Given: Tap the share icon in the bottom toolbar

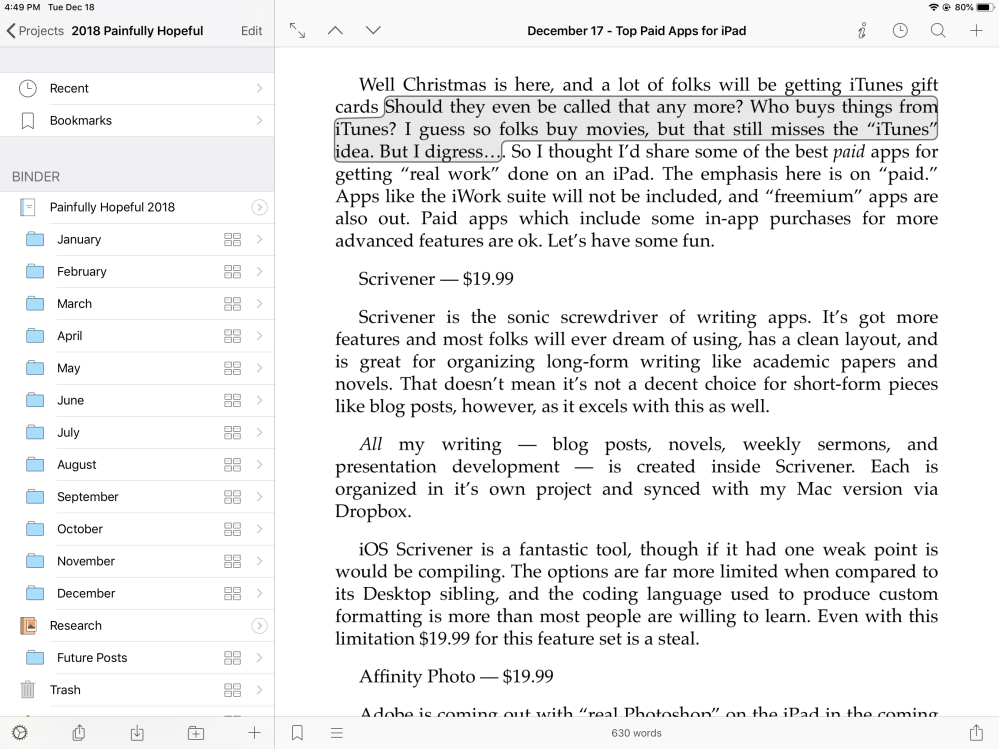Looking at the screenshot, I should (78, 732).
